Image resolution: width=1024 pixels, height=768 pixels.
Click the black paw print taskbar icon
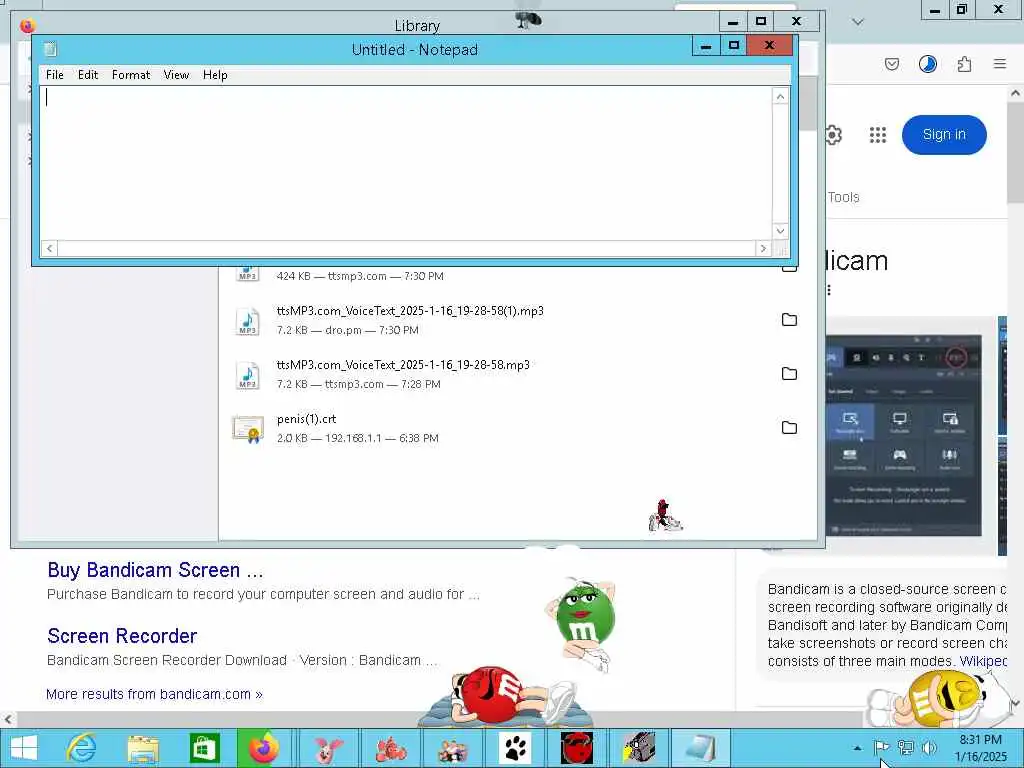[x=515, y=748]
